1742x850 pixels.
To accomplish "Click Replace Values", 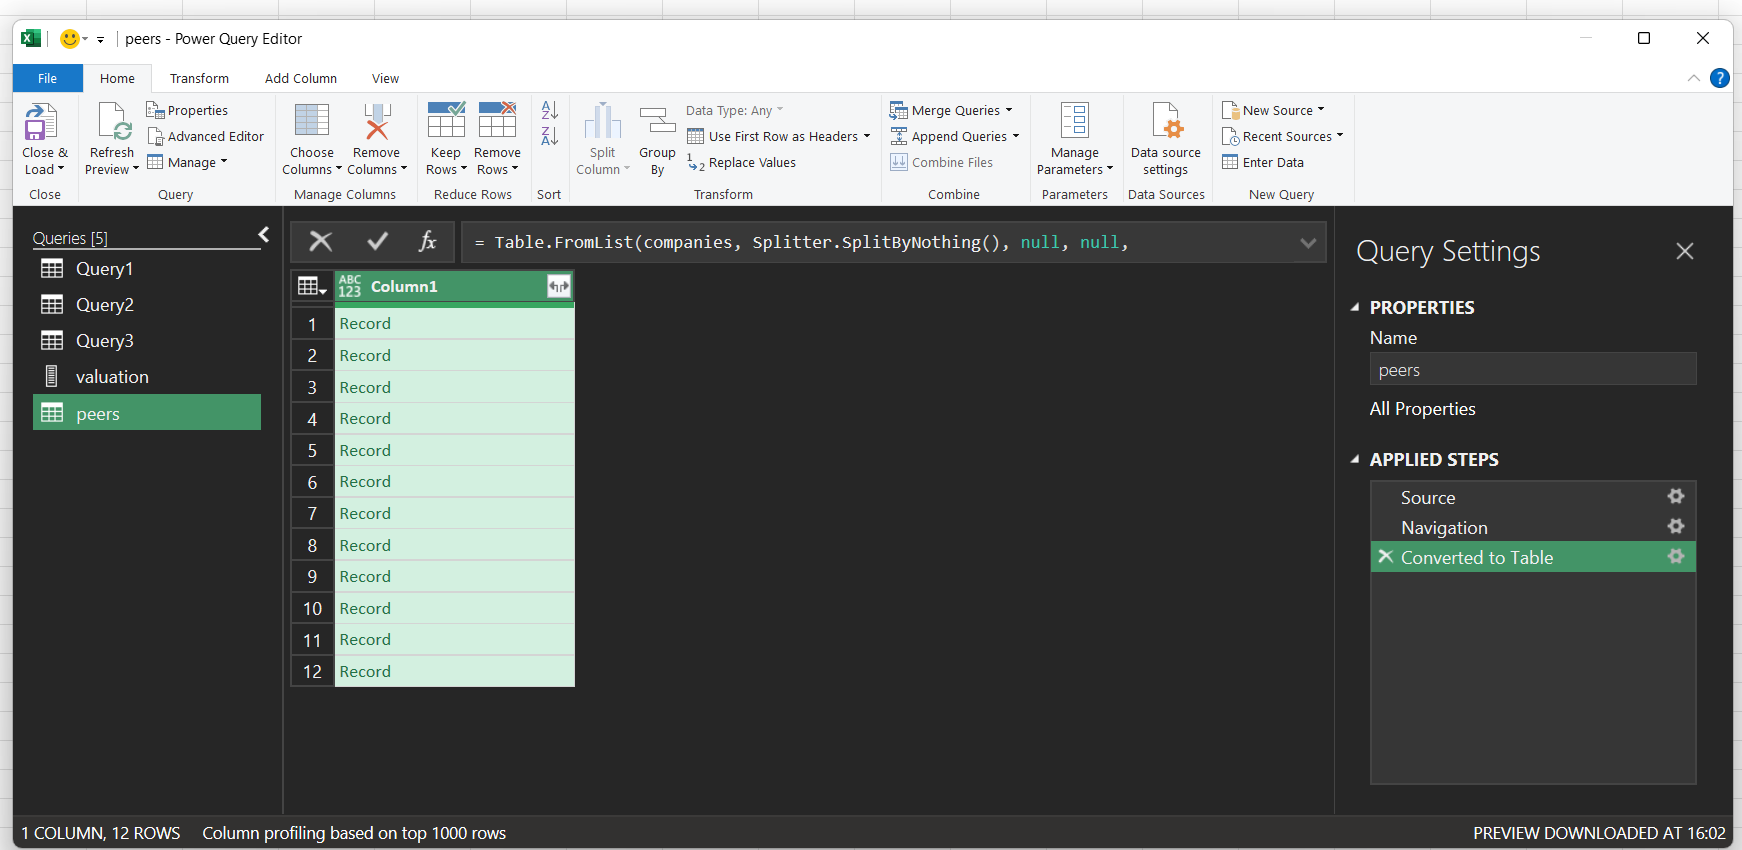I will tap(742, 162).
